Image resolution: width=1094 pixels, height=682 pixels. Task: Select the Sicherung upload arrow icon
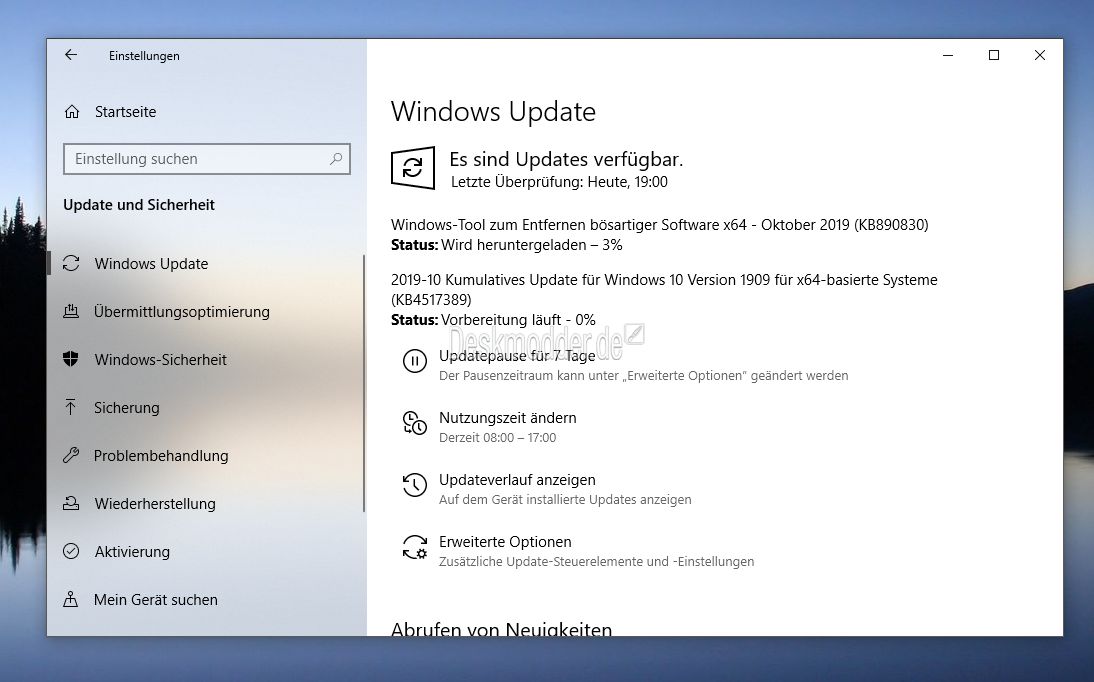point(70,407)
